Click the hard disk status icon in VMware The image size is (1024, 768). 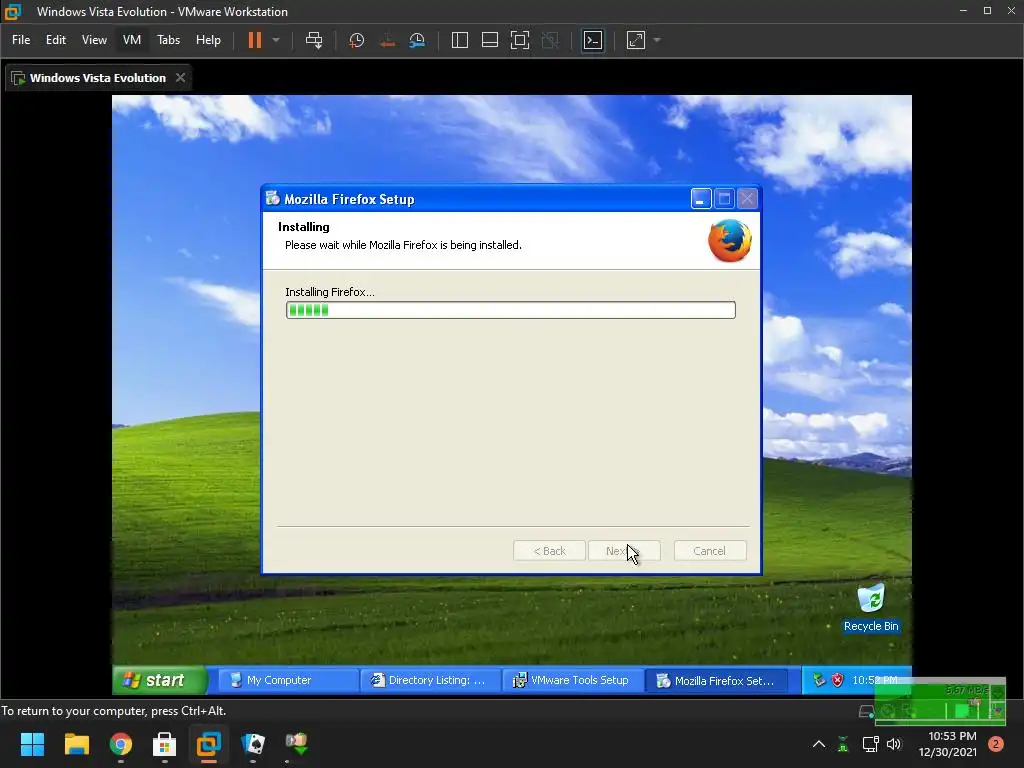(x=866, y=711)
